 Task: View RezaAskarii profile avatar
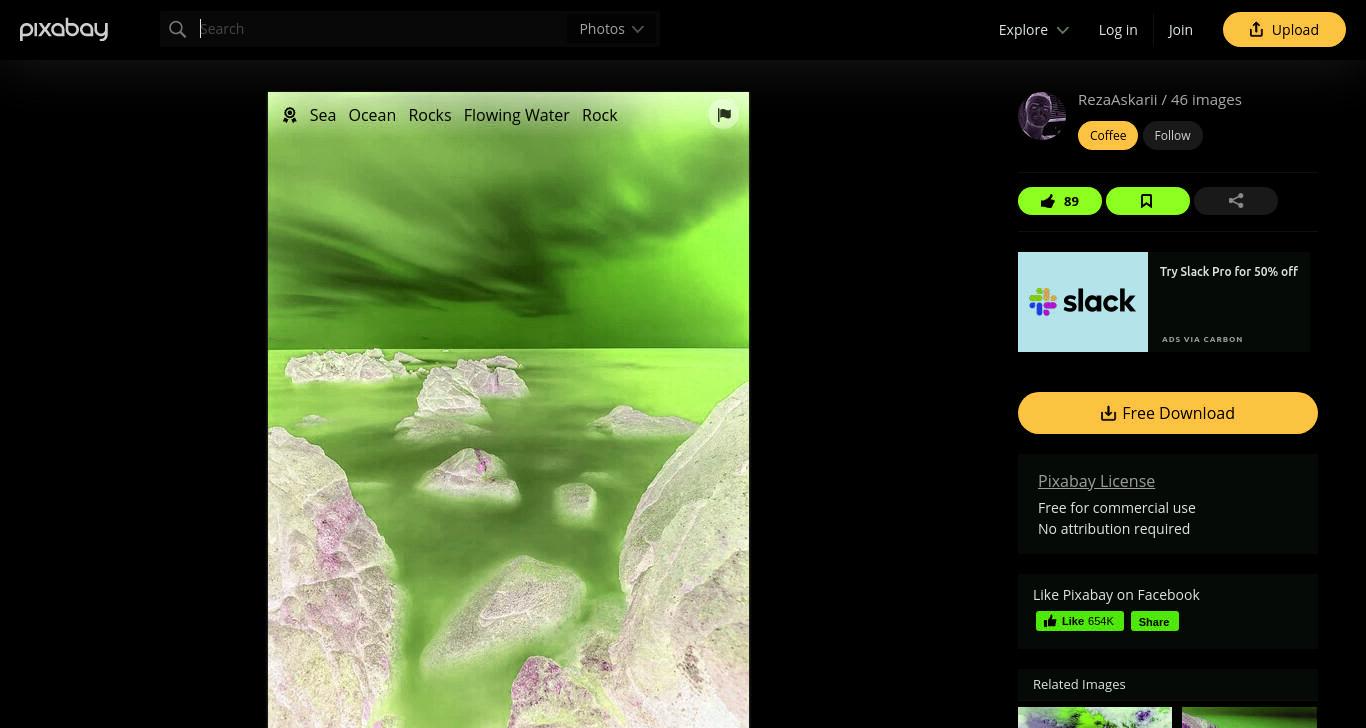[x=1042, y=116]
